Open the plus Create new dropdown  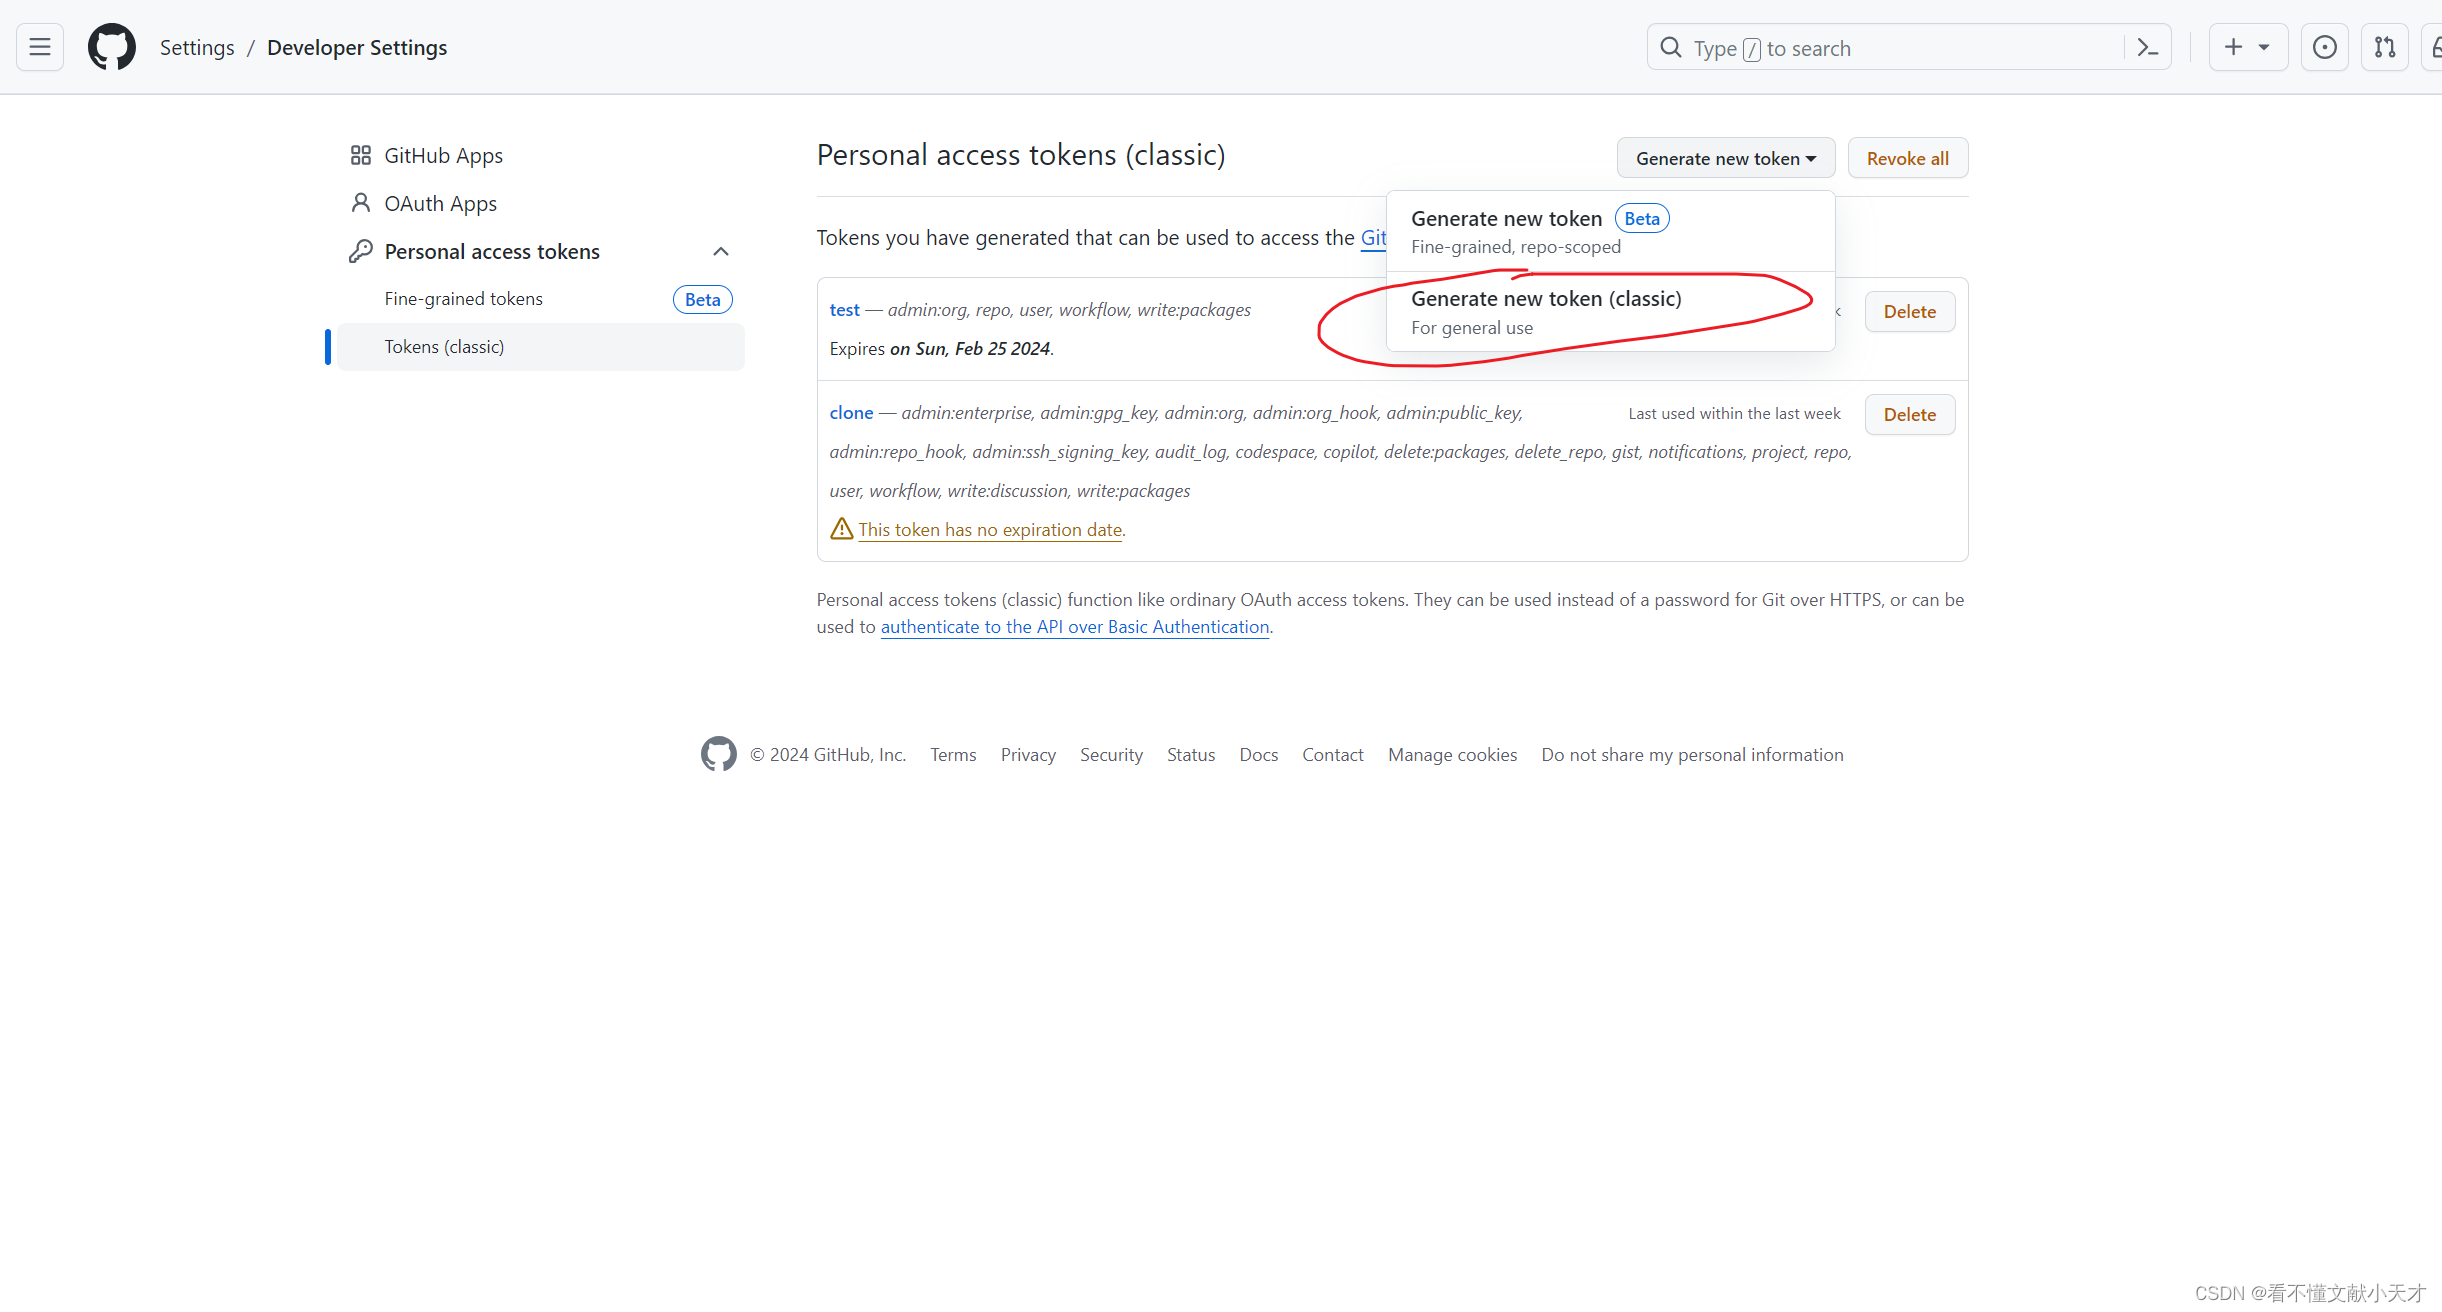2247,47
